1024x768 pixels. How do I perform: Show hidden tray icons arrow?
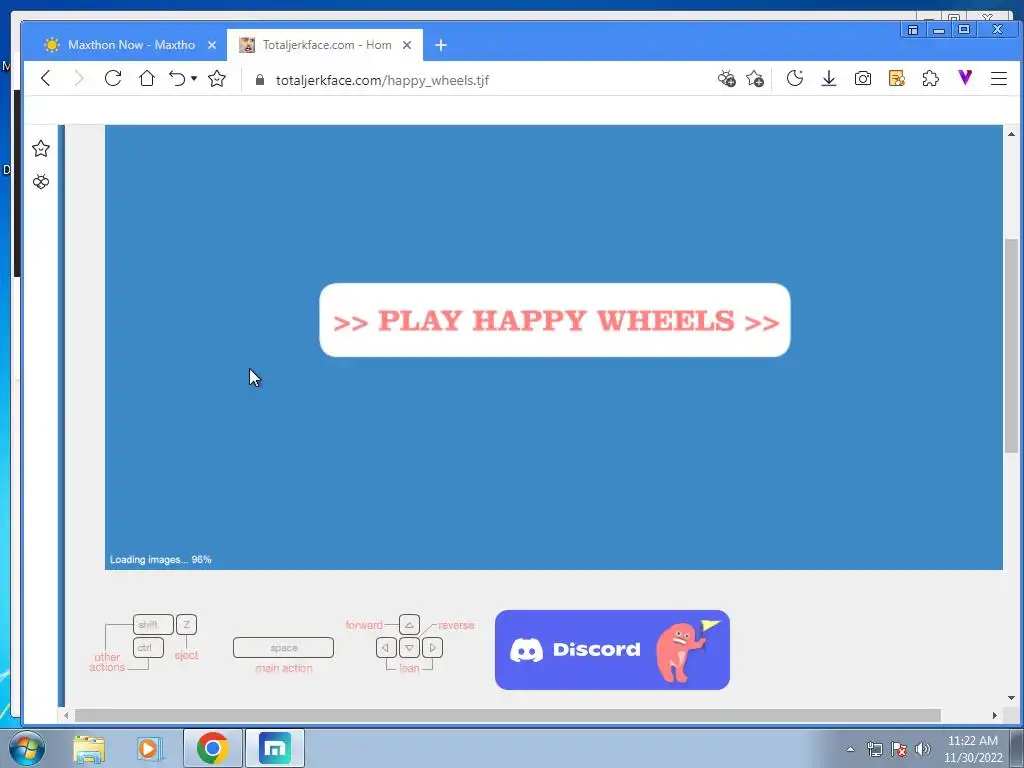tap(850, 749)
